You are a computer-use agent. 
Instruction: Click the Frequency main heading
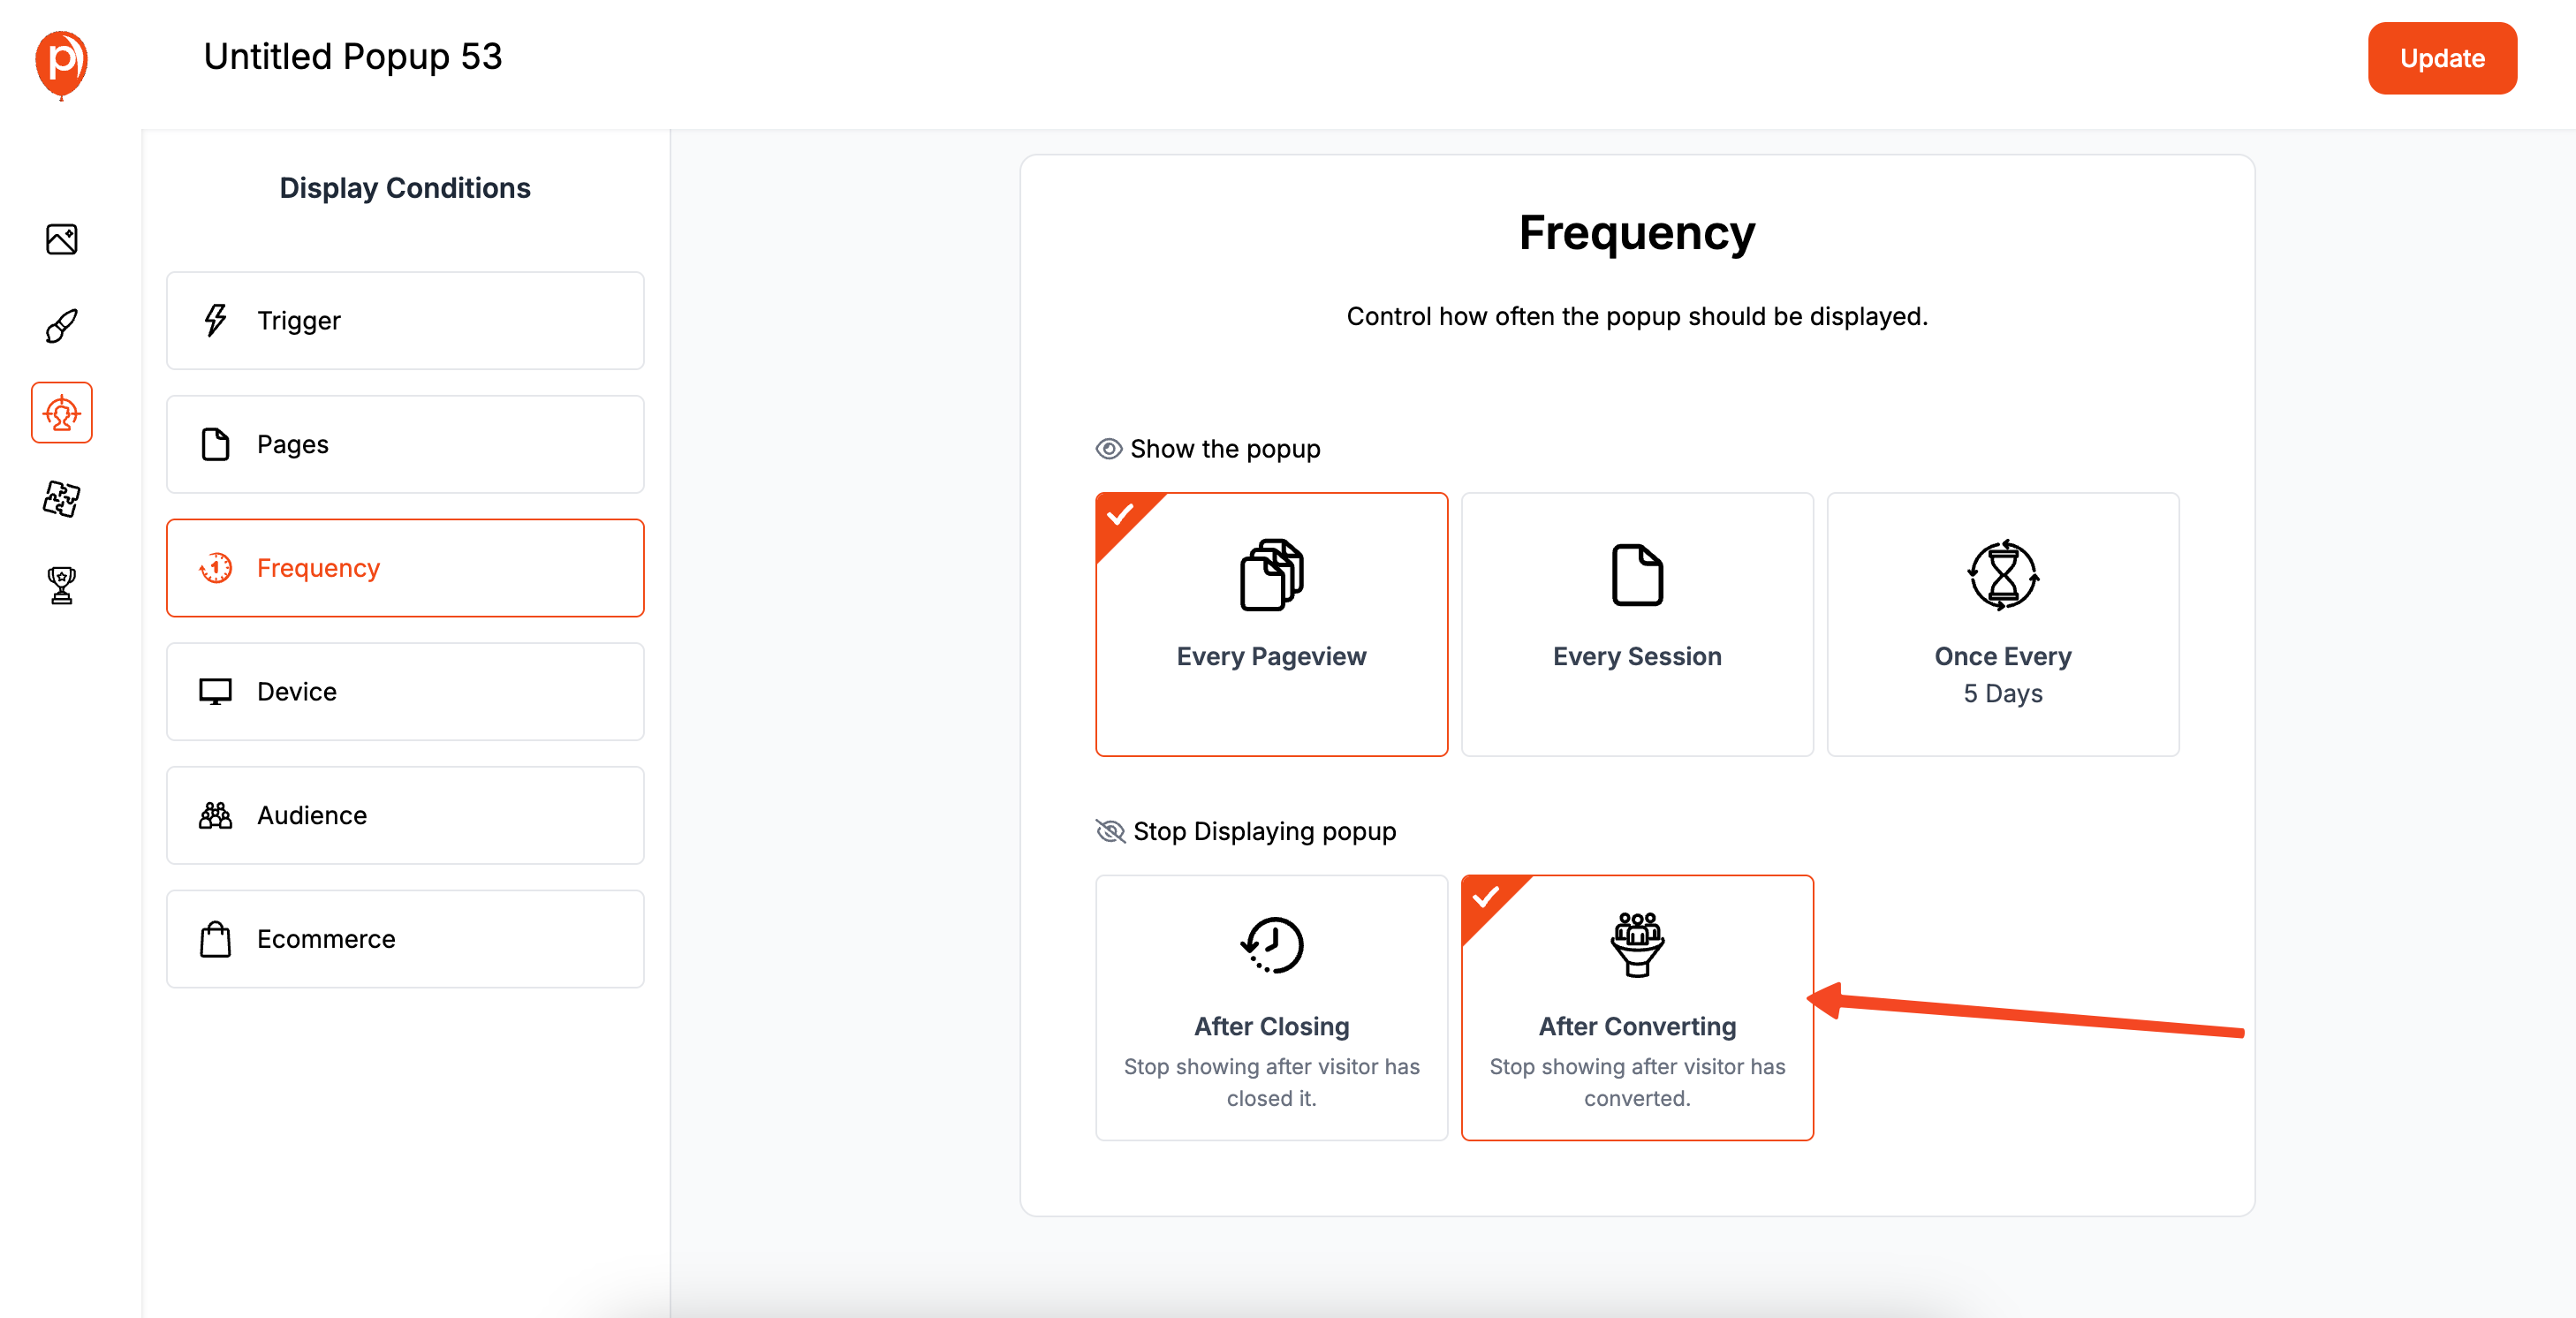pos(1637,233)
